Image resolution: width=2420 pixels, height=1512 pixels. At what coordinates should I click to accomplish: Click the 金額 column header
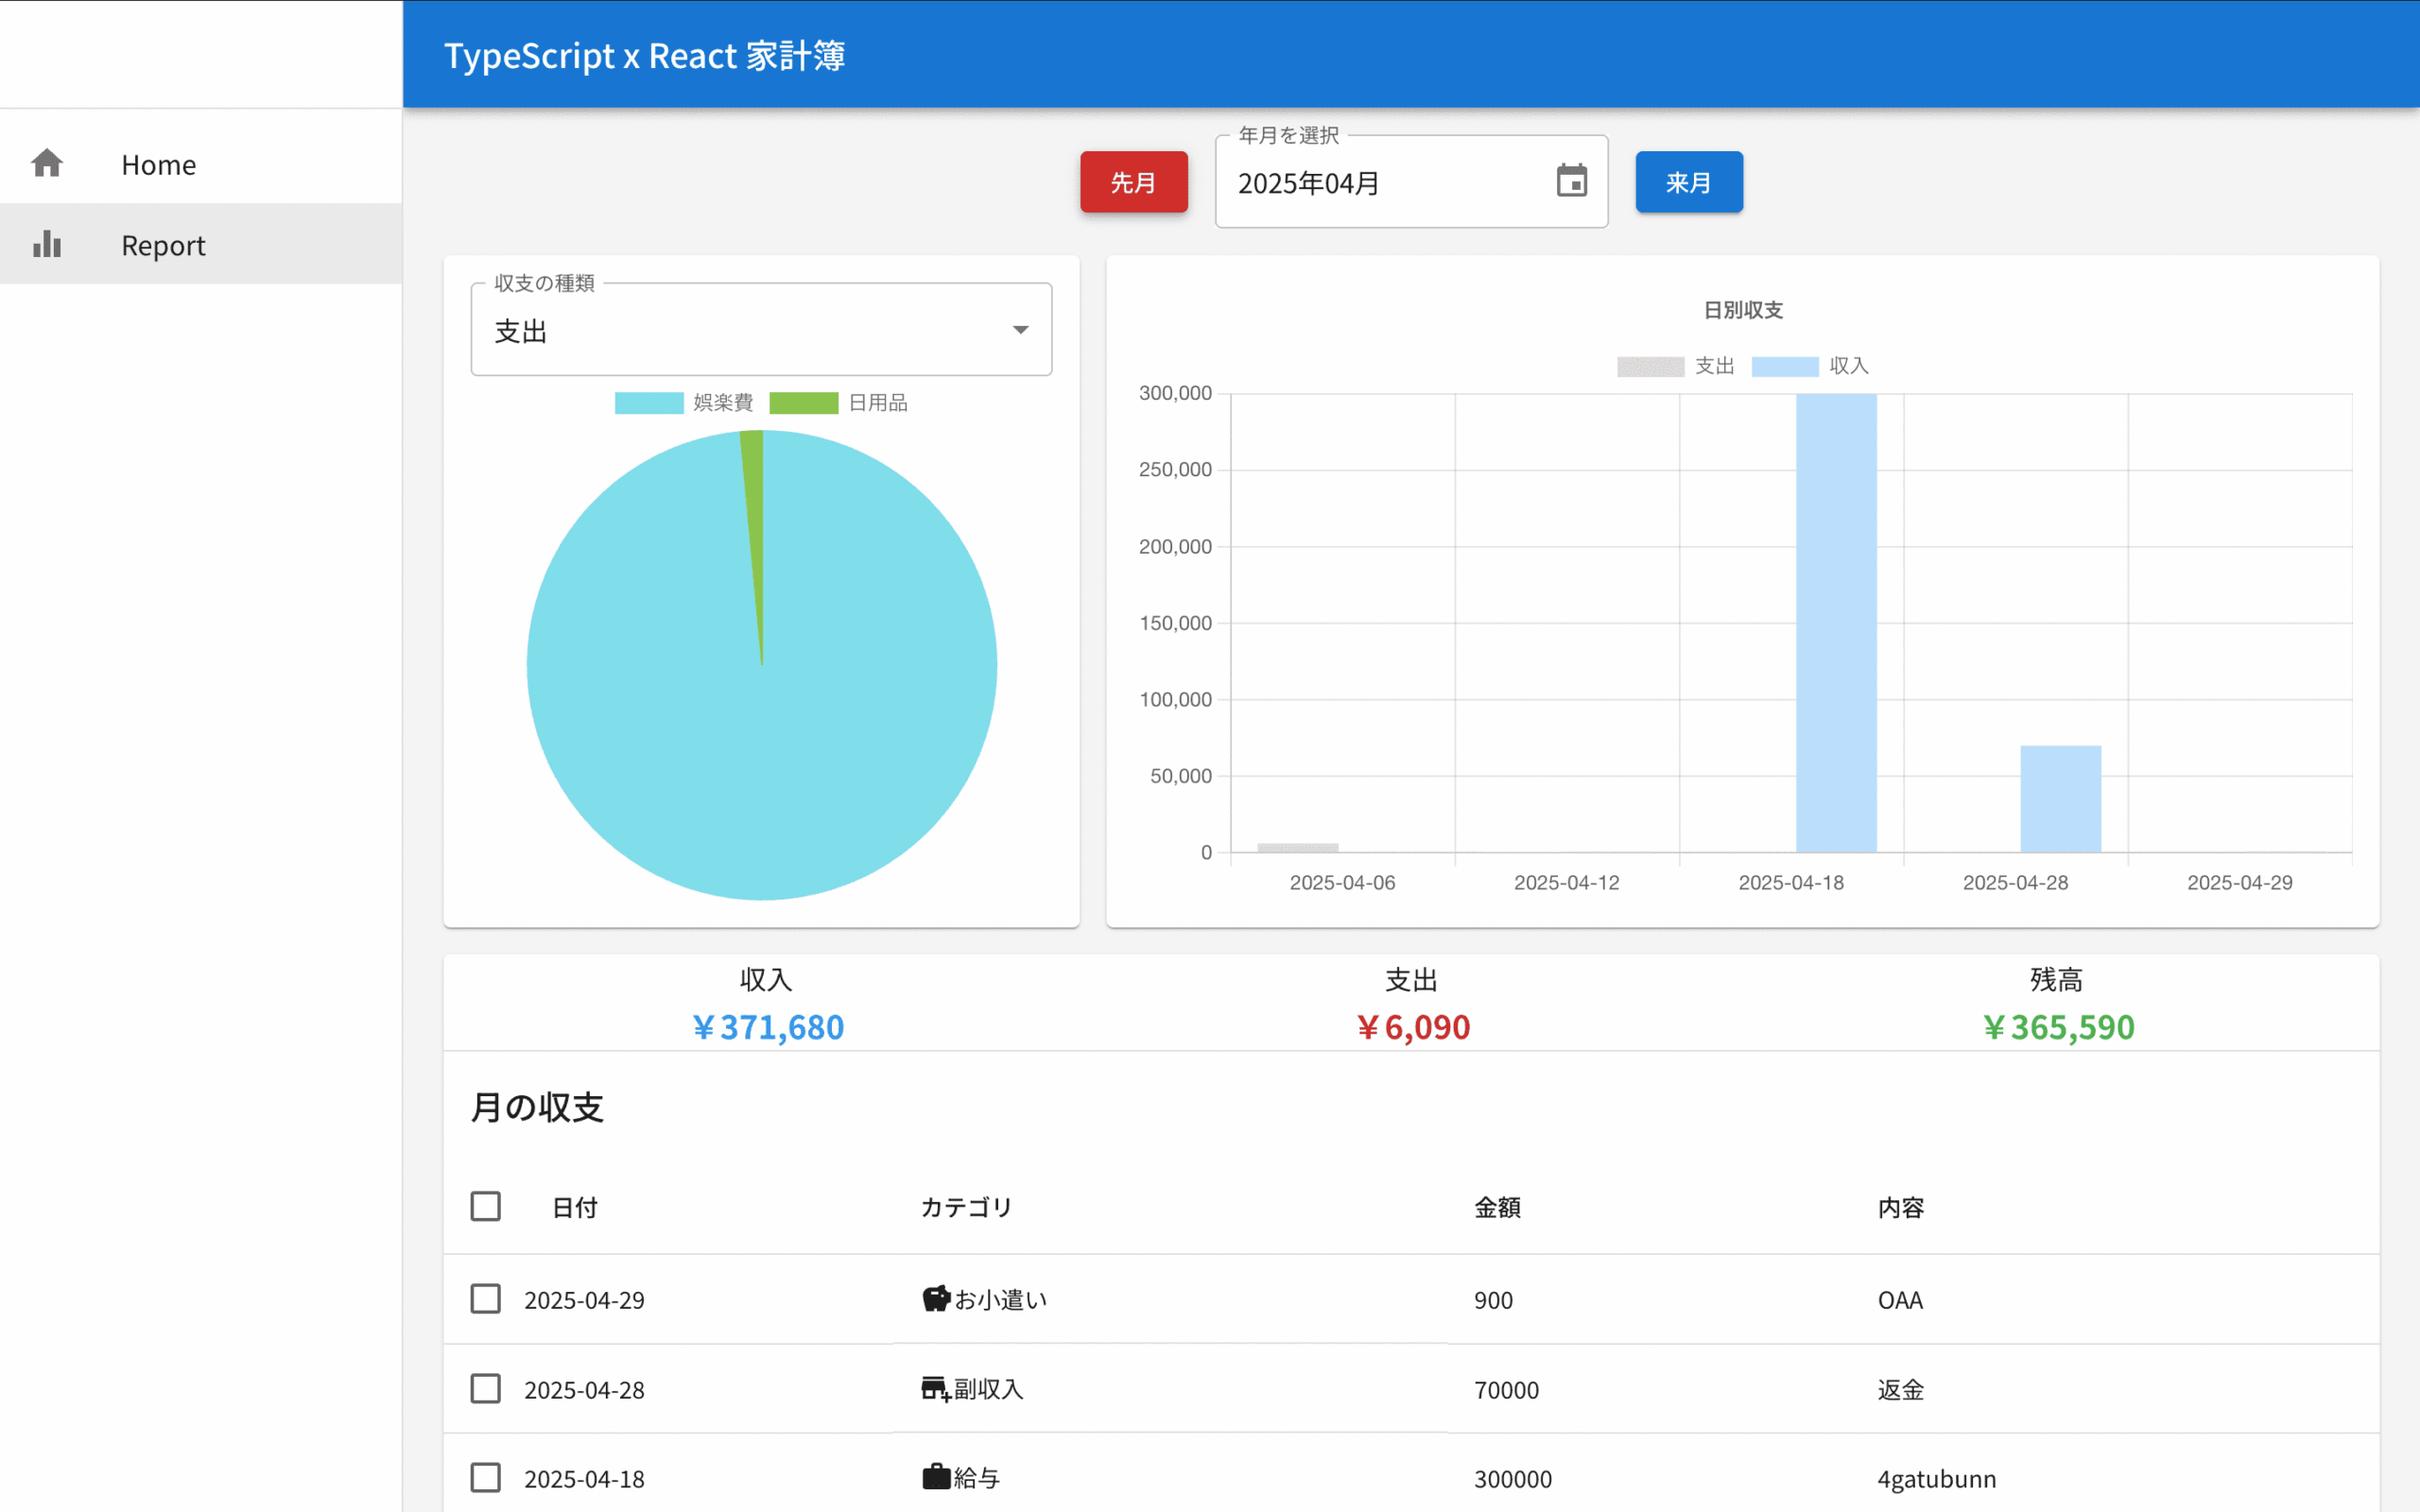[1497, 1207]
